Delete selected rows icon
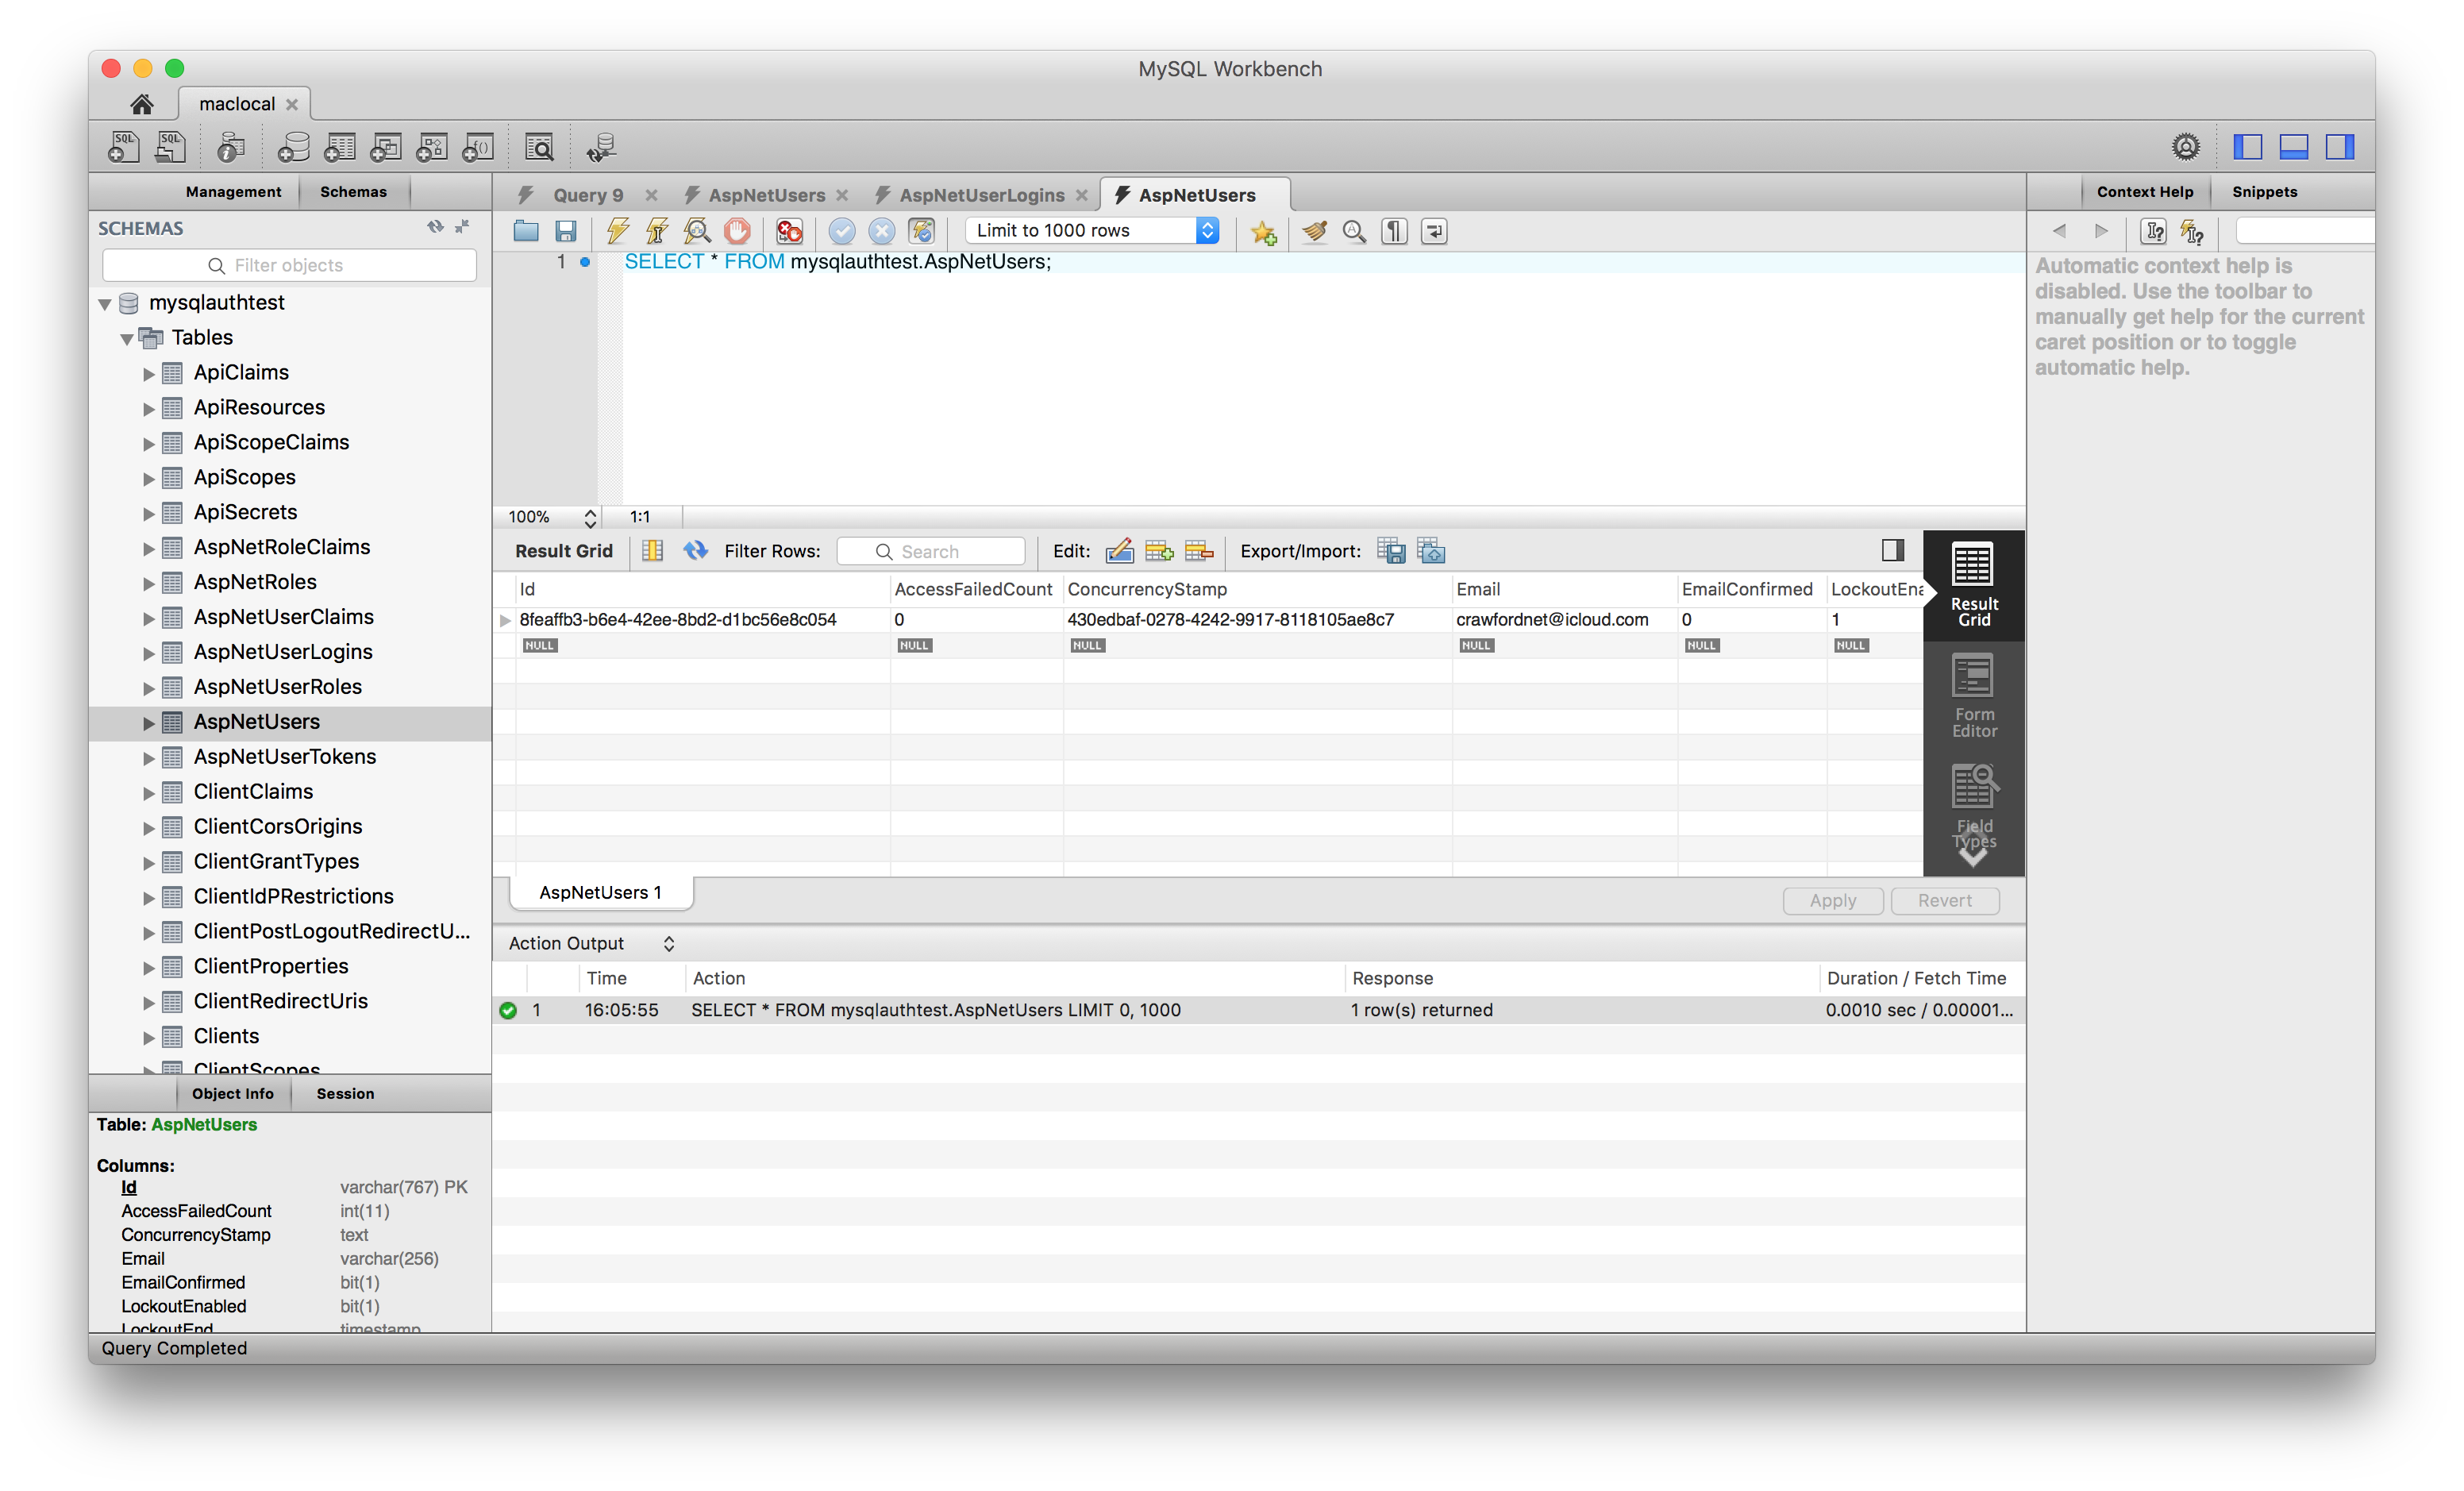This screenshot has height=1491, width=2464. tap(1199, 551)
